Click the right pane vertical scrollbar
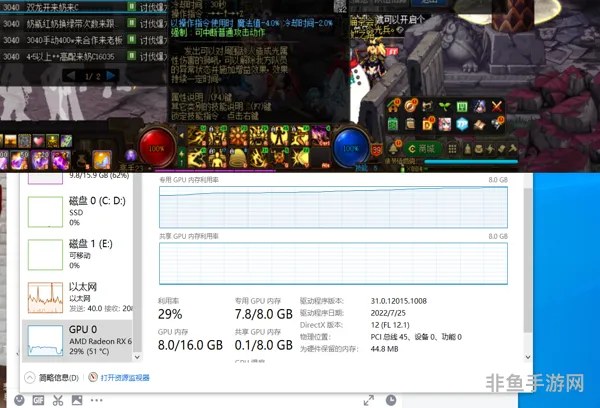Screen dimensions: 600x408 coord(528,260)
